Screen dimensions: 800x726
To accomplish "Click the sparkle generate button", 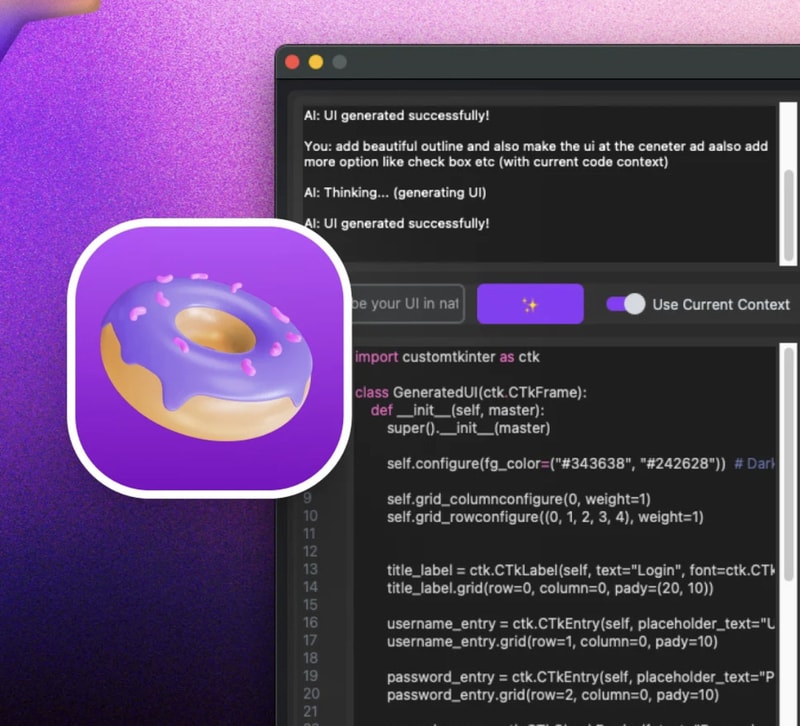I will [530, 304].
